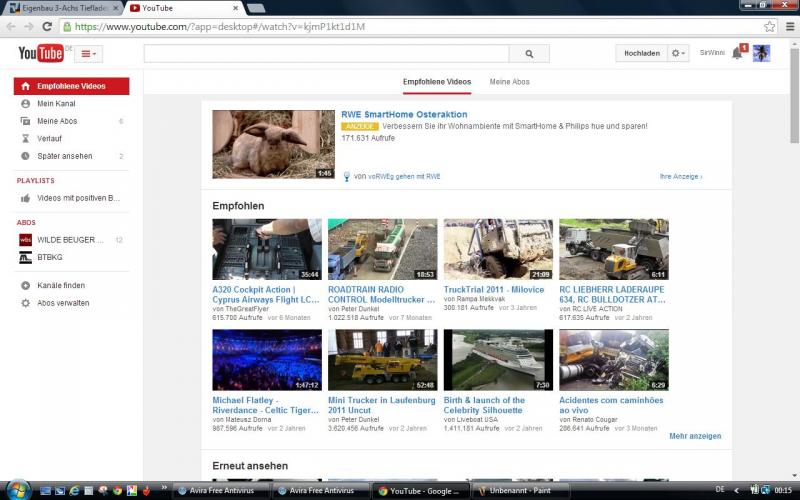Viewport: 800px width, 500px height.
Task: Open ROADTRAIN RADIO CONTROL Modelltrucker title
Action: [381, 294]
